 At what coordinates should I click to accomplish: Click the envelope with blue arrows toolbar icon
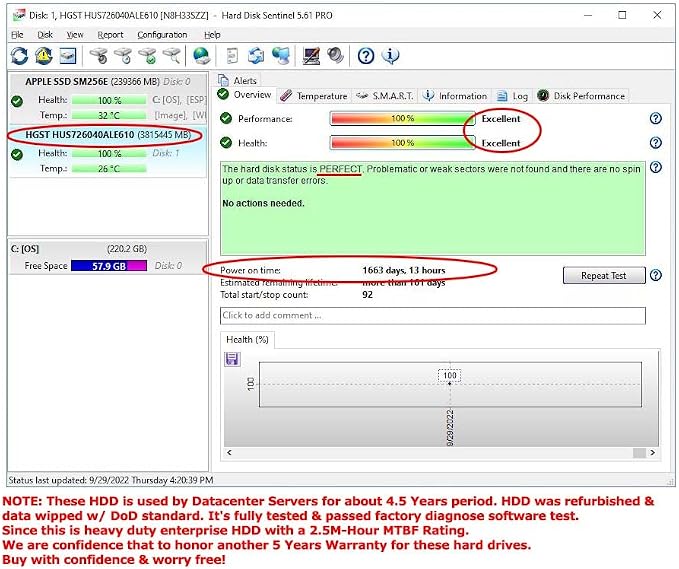[x=256, y=56]
